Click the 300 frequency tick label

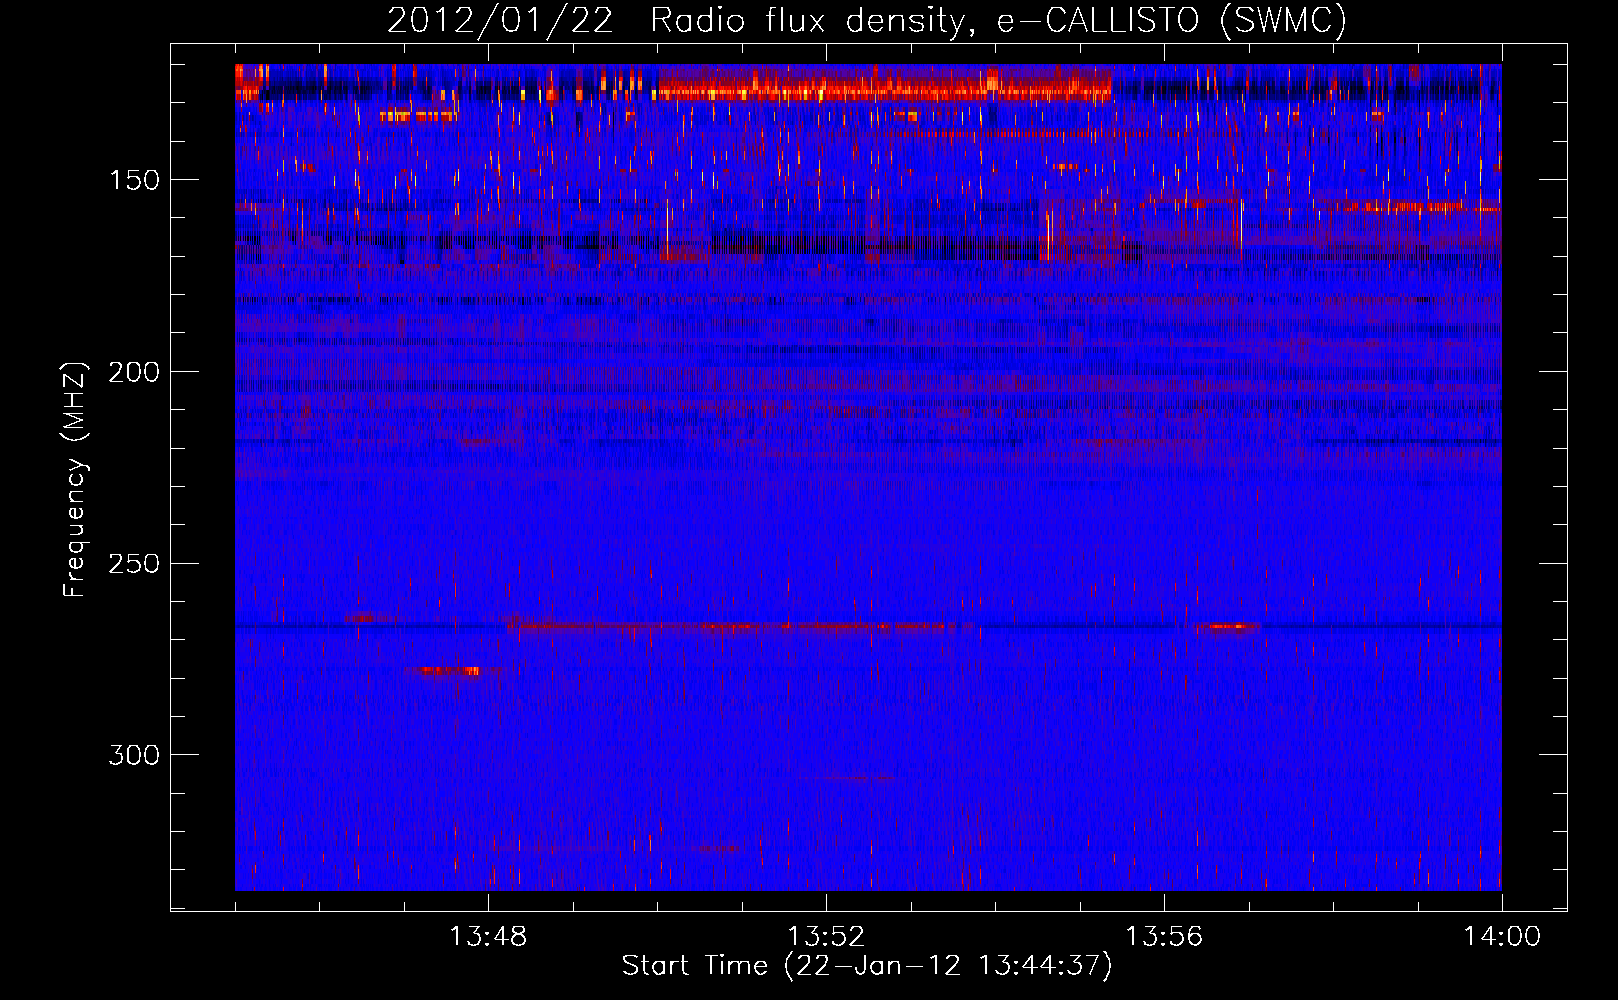point(134,755)
